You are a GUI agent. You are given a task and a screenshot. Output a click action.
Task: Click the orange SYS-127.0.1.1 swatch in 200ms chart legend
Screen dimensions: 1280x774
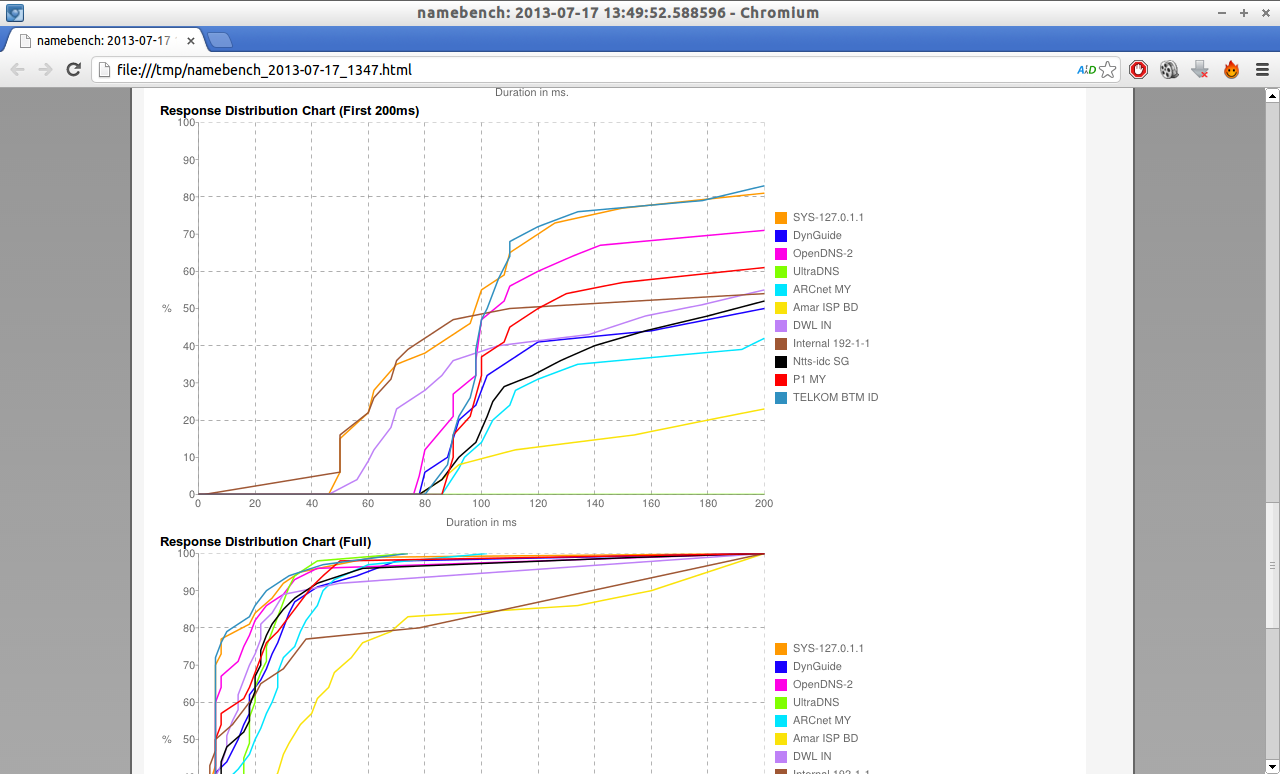pyautogui.click(x=781, y=217)
